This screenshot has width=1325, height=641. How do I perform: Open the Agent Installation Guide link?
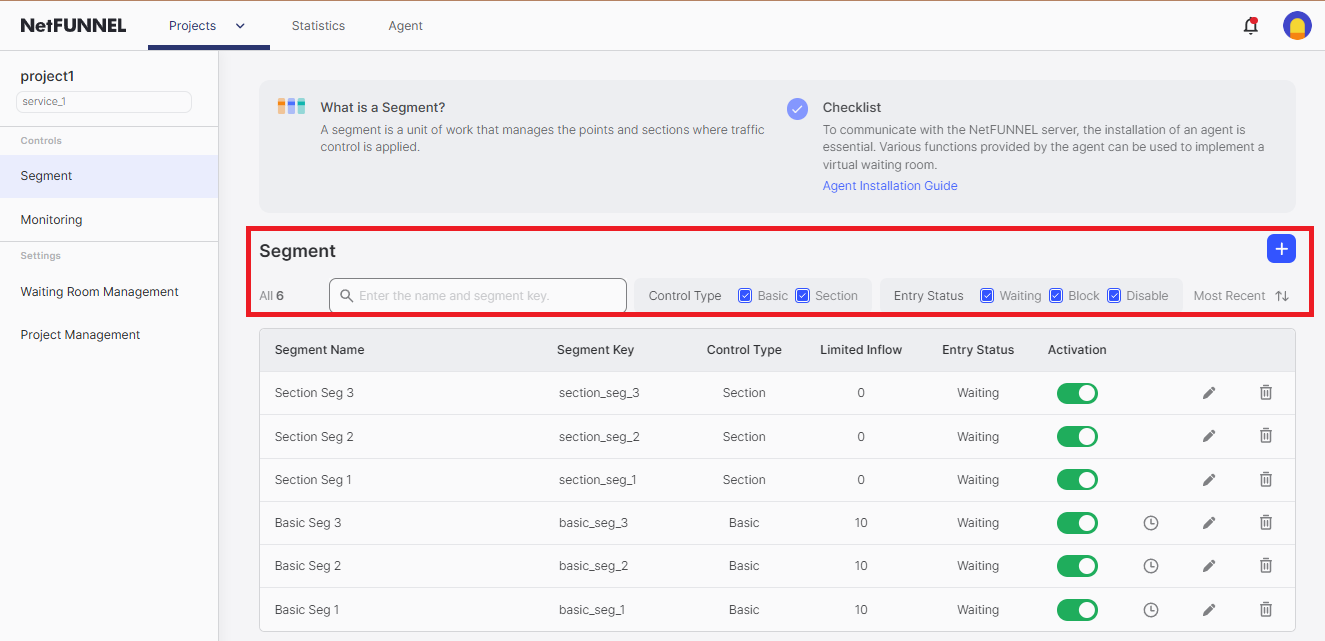pyautogui.click(x=890, y=186)
